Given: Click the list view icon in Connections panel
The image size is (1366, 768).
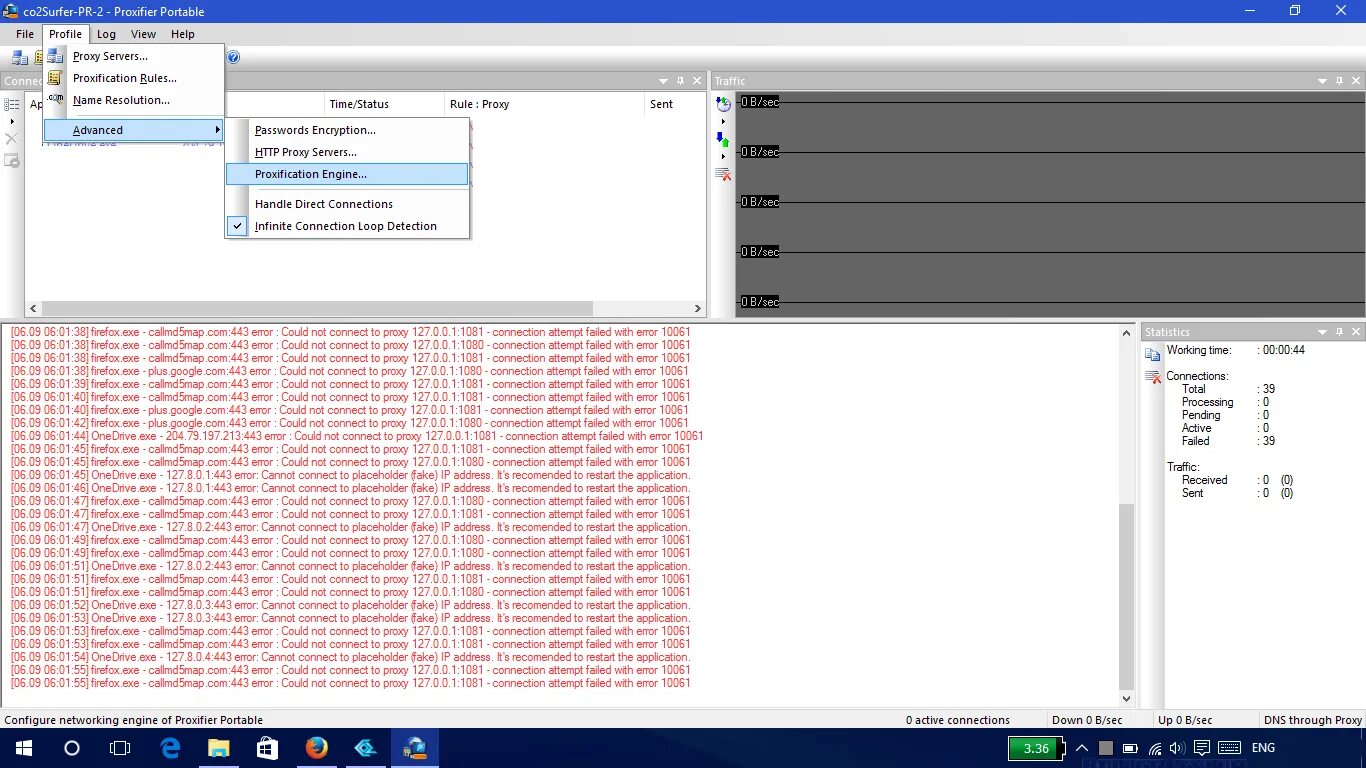Looking at the screenshot, I should tap(12, 104).
